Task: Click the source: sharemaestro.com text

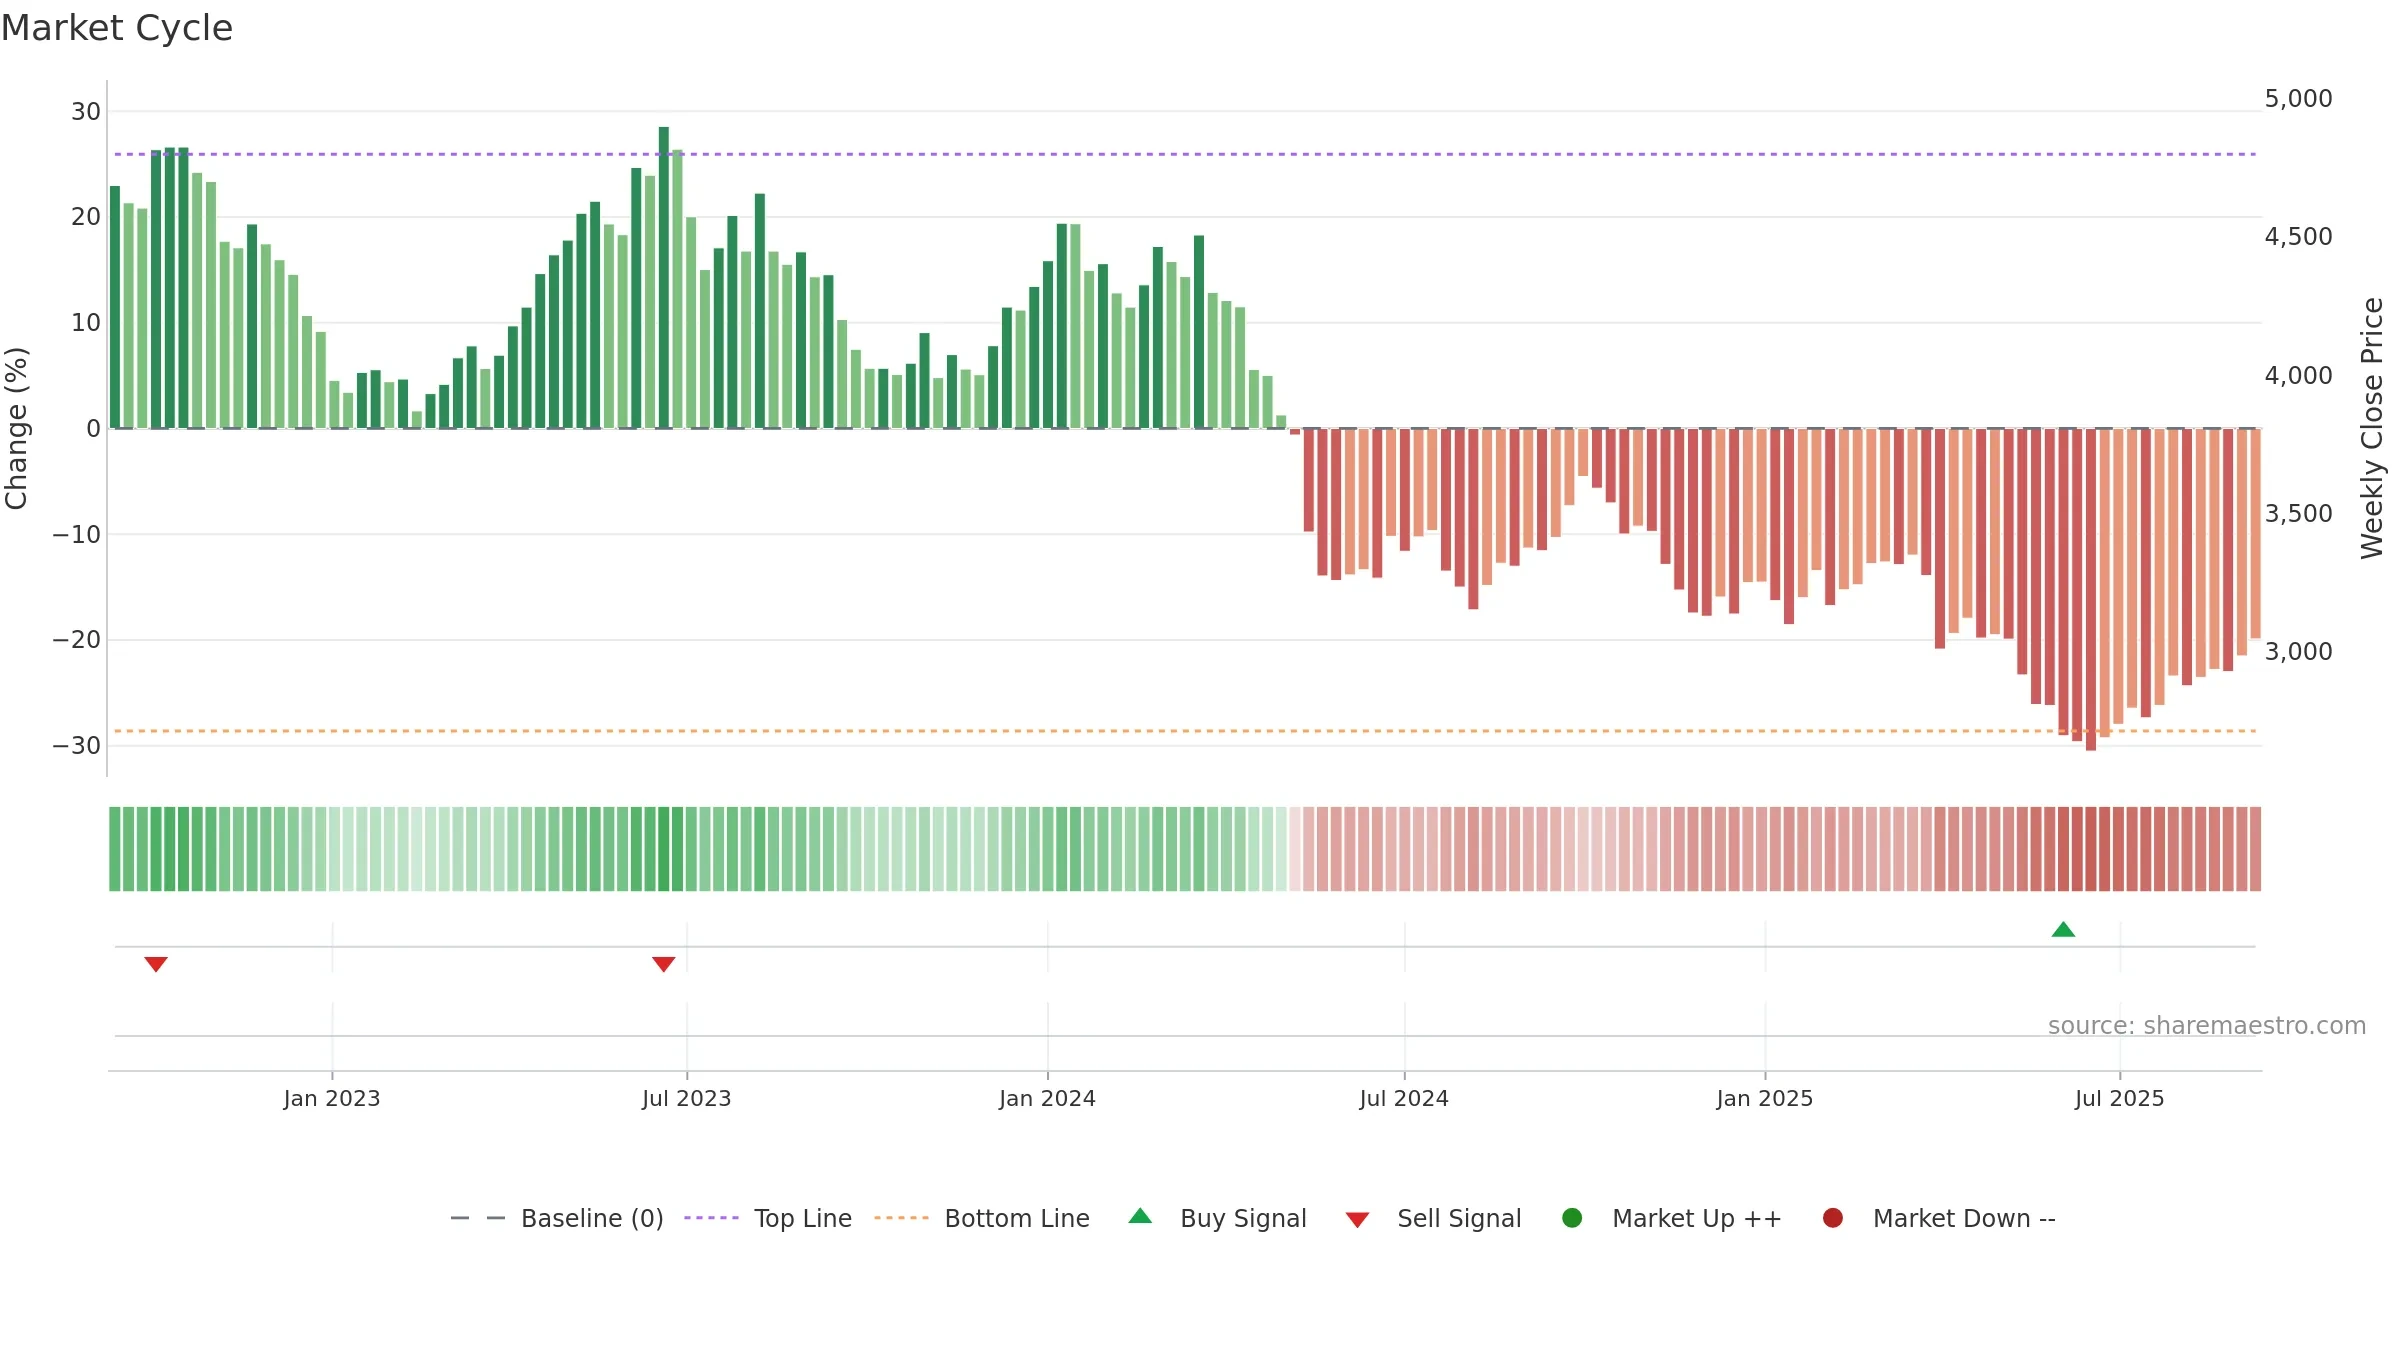Action: (2207, 1026)
